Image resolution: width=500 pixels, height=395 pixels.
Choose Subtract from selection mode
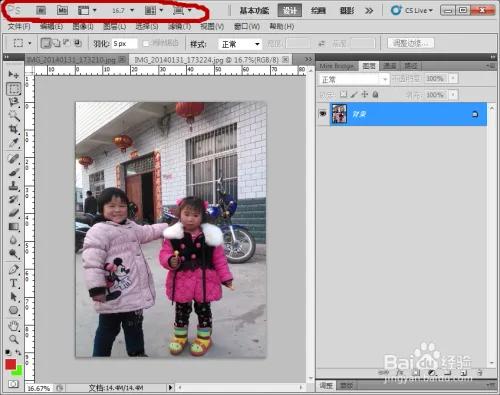click(x=67, y=43)
